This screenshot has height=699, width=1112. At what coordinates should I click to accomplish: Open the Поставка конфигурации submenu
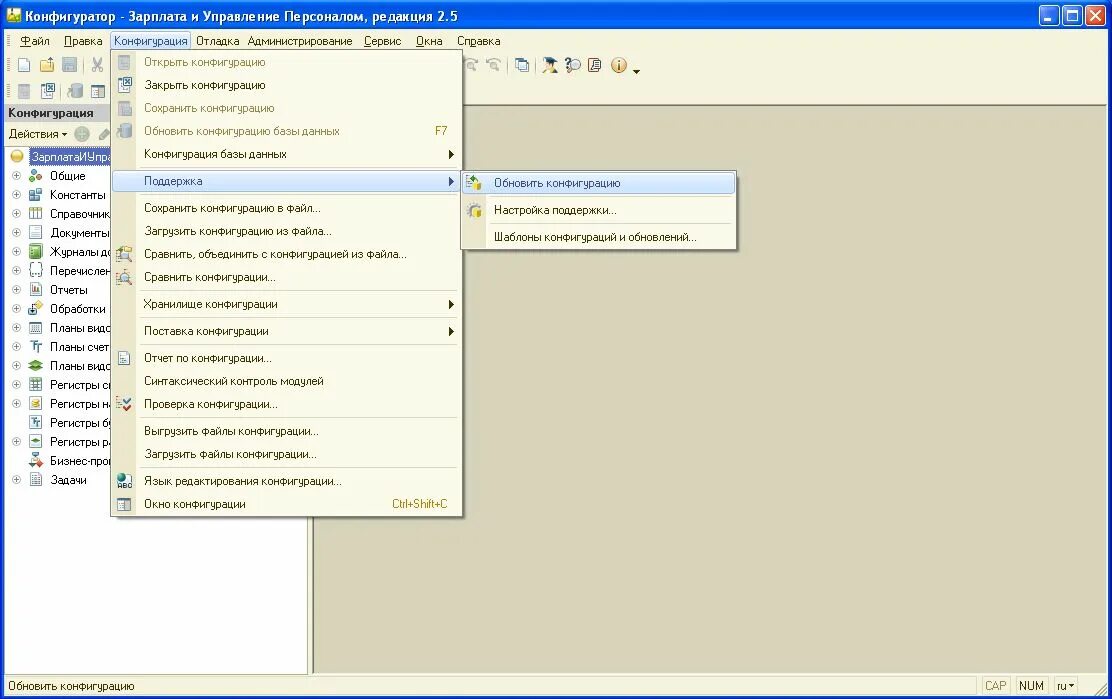(287, 331)
